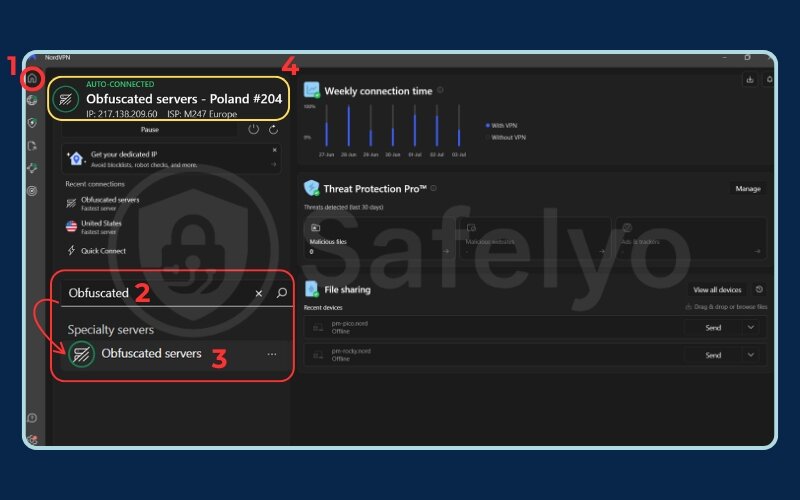Screen dimensions: 800x500
Task: Click the Manage button for Threat Protection
Action: point(747,188)
